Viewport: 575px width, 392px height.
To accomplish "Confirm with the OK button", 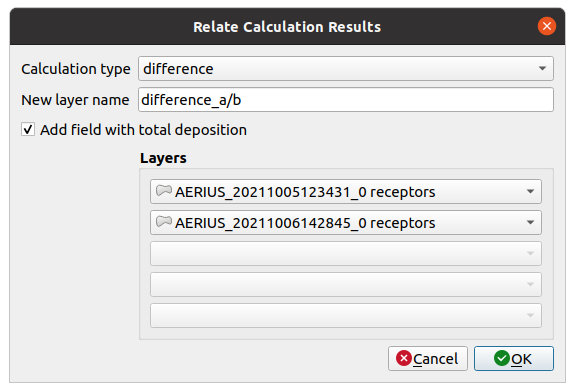I will pyautogui.click(x=514, y=359).
